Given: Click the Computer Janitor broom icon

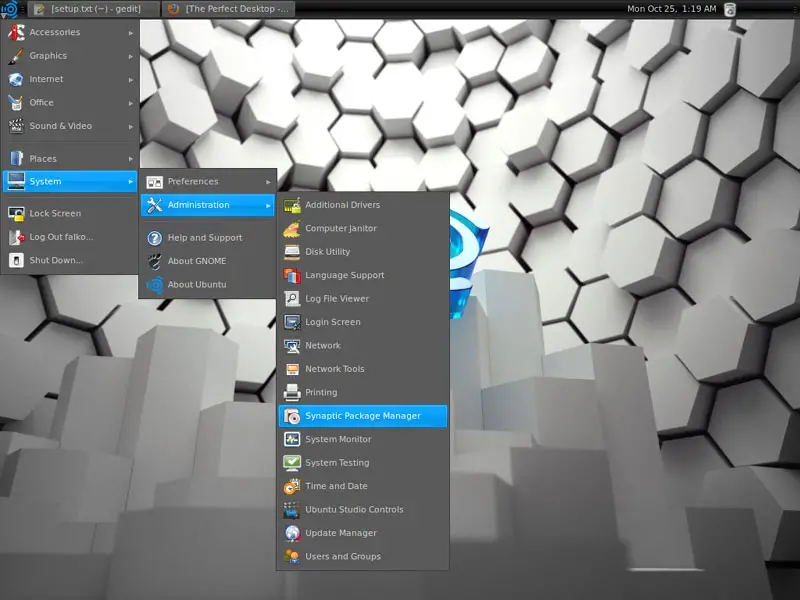Looking at the screenshot, I should click(x=292, y=229).
